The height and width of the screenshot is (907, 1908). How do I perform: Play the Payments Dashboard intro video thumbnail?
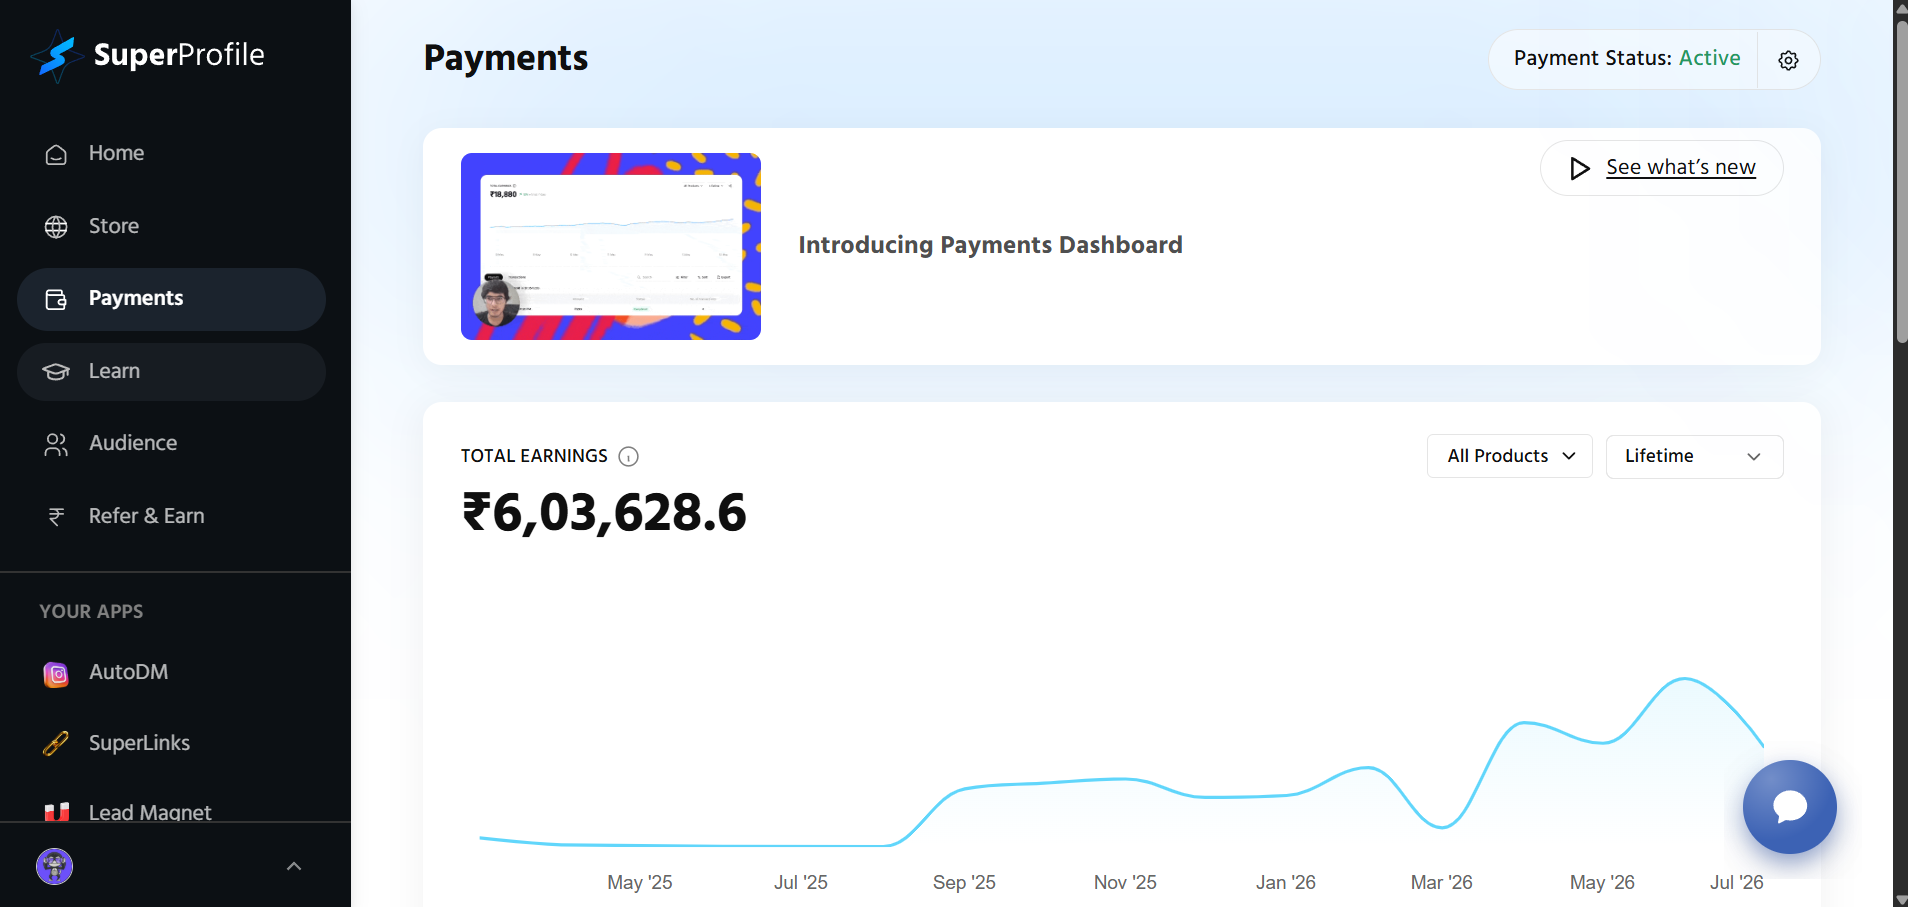[x=611, y=246]
